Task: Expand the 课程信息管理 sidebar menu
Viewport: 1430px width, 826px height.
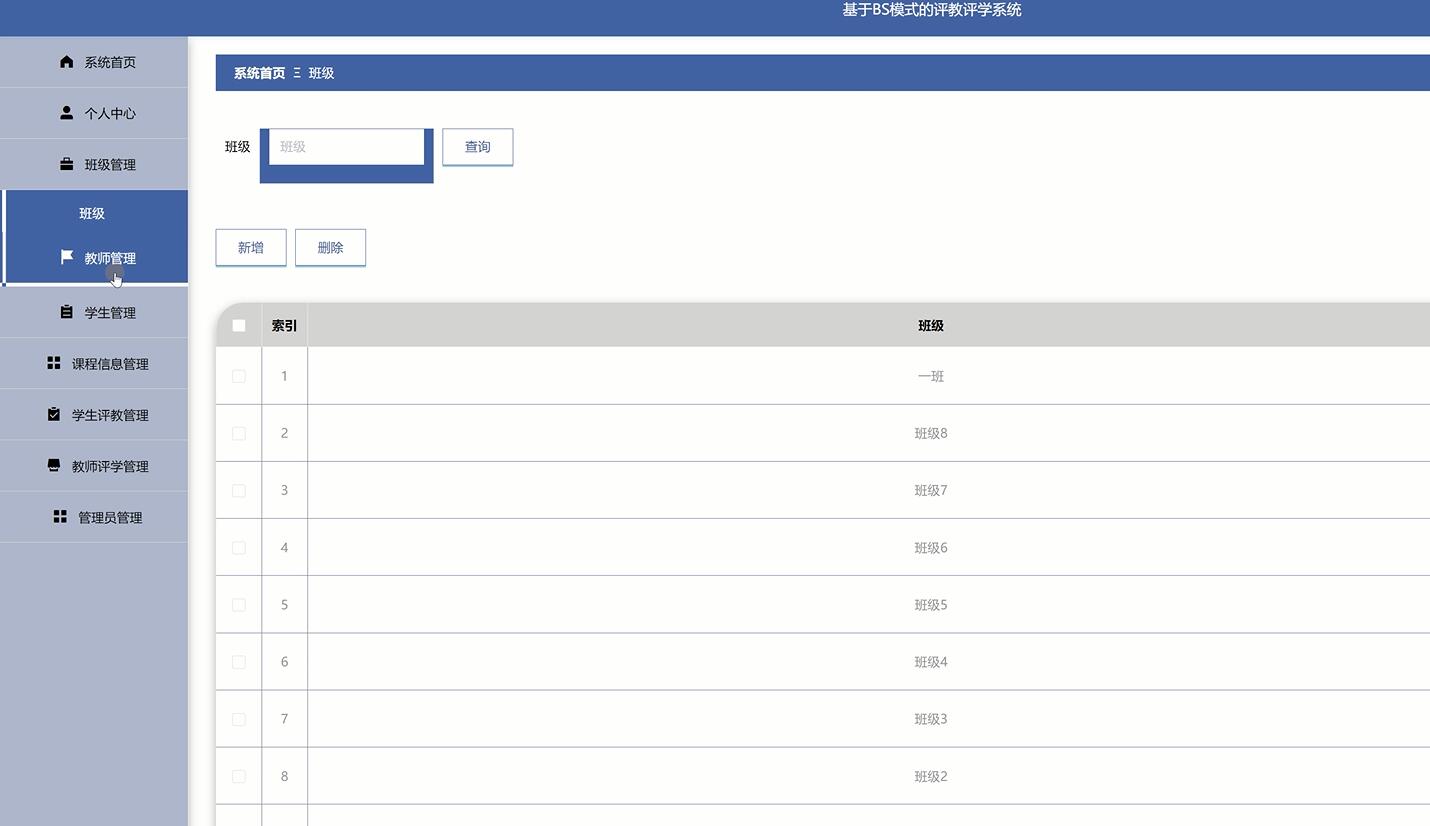Action: pyautogui.click(x=94, y=363)
